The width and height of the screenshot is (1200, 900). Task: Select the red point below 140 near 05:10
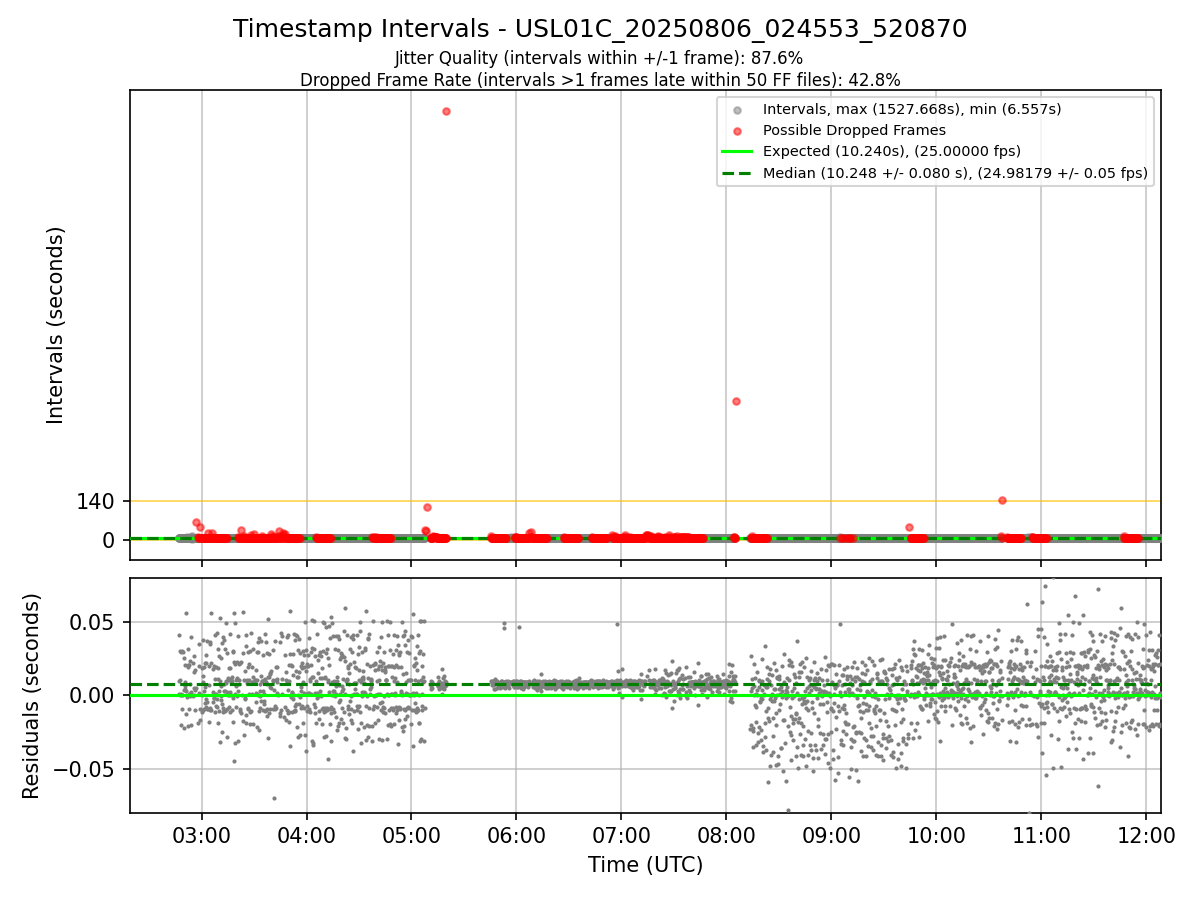(x=427, y=507)
